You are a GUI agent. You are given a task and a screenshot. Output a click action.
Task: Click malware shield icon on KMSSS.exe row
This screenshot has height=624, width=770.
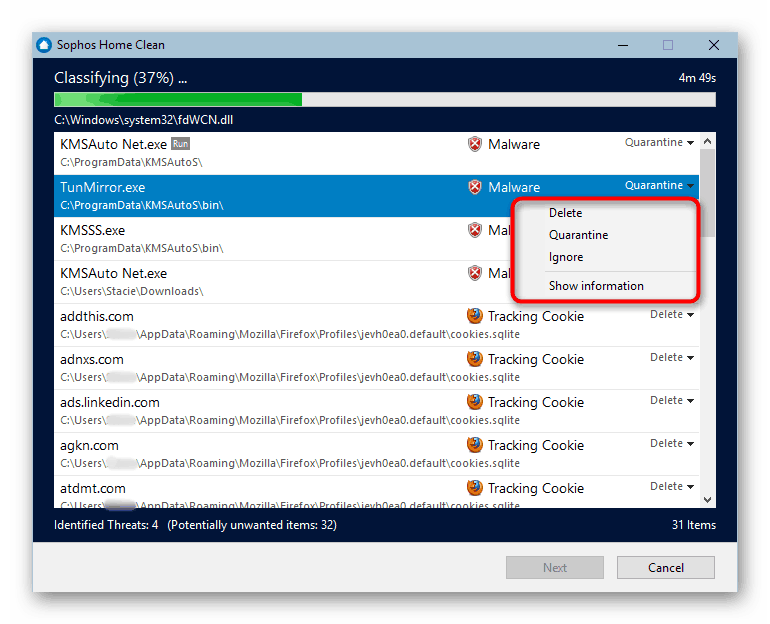point(474,230)
